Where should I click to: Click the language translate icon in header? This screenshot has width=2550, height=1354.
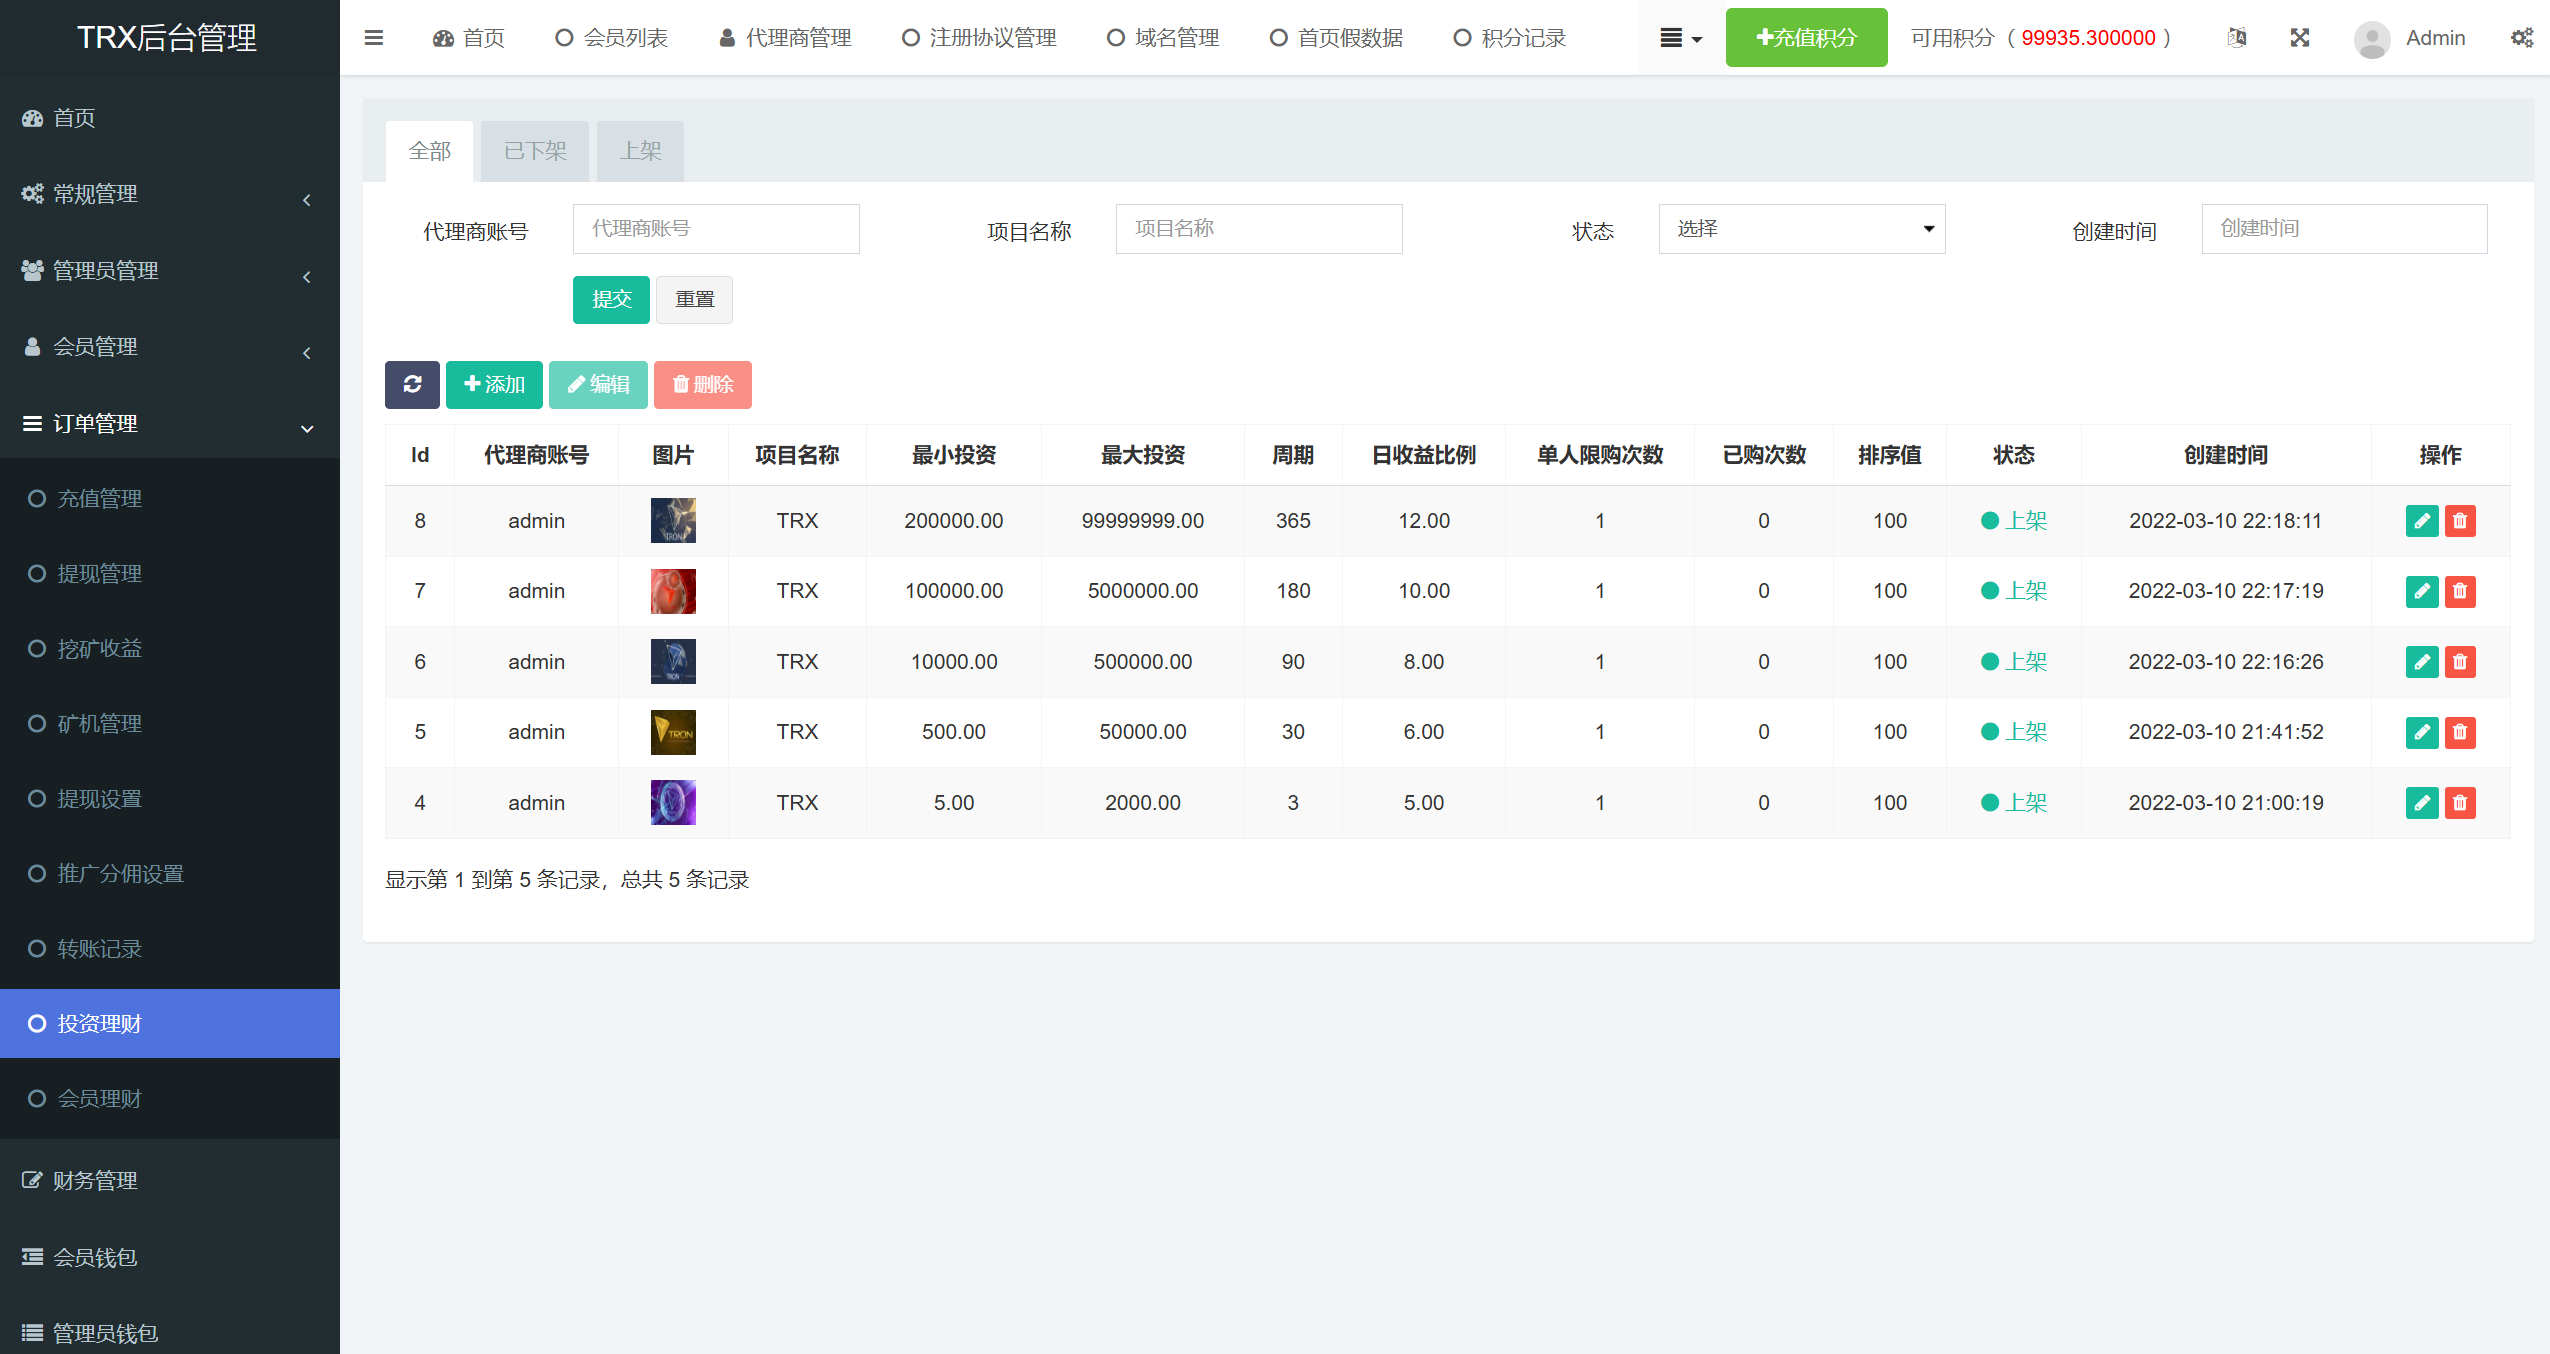2237,38
